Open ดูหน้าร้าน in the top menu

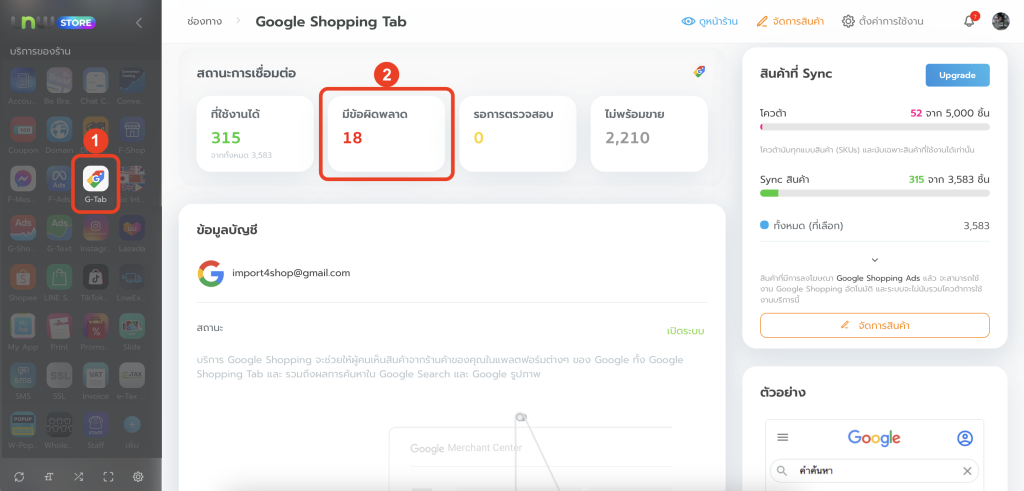[709, 21]
